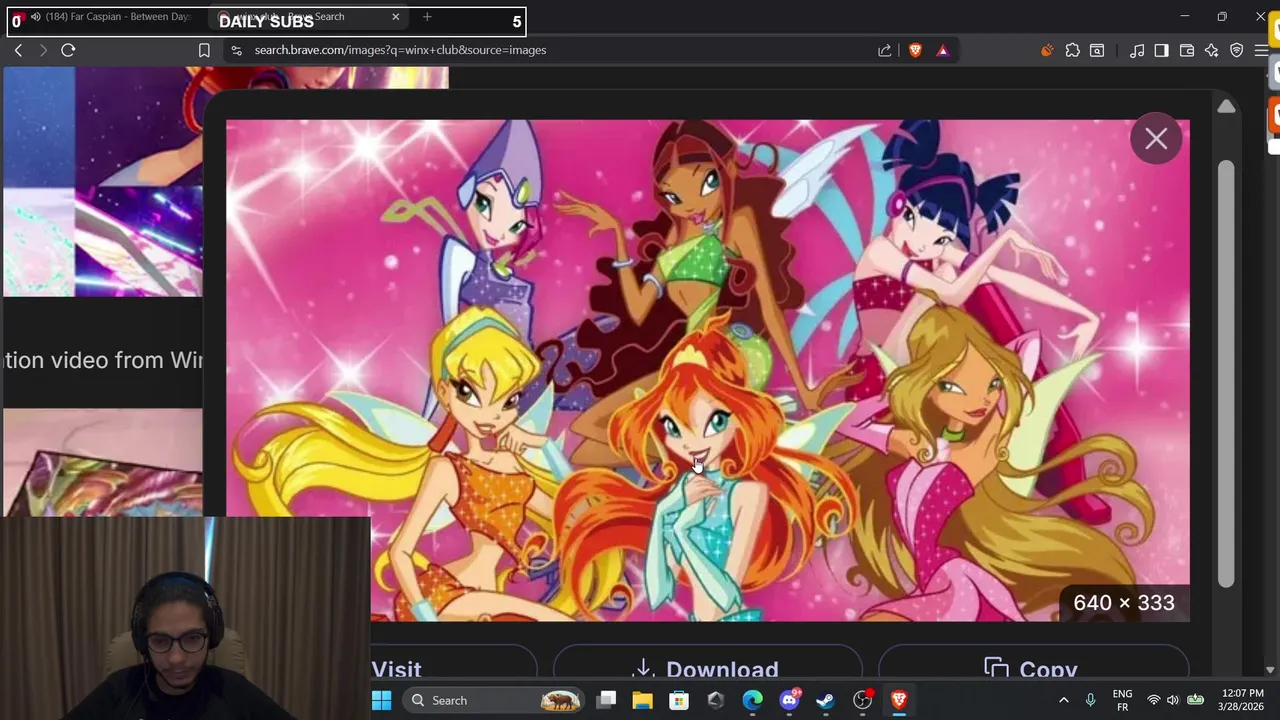Screen dimensions: 1280x720
Task: Open Brave Rewards triangle icon
Action: tap(942, 50)
